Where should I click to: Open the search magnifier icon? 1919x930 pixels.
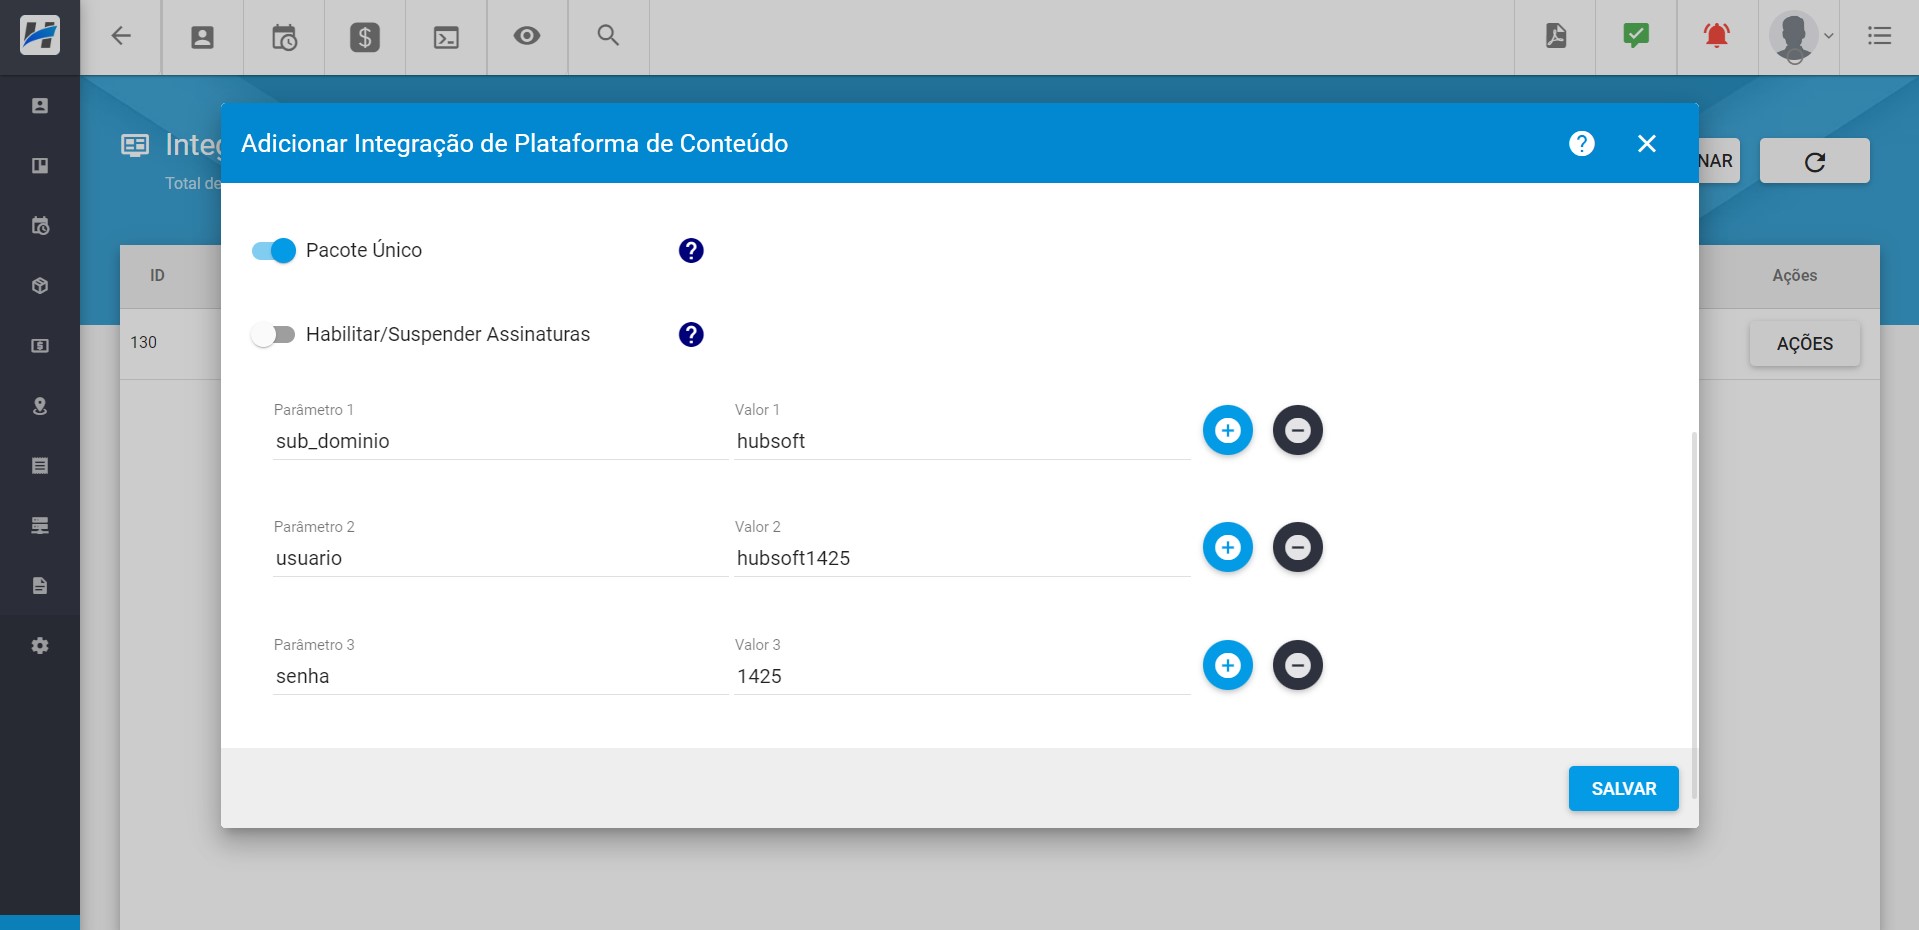pyautogui.click(x=608, y=37)
